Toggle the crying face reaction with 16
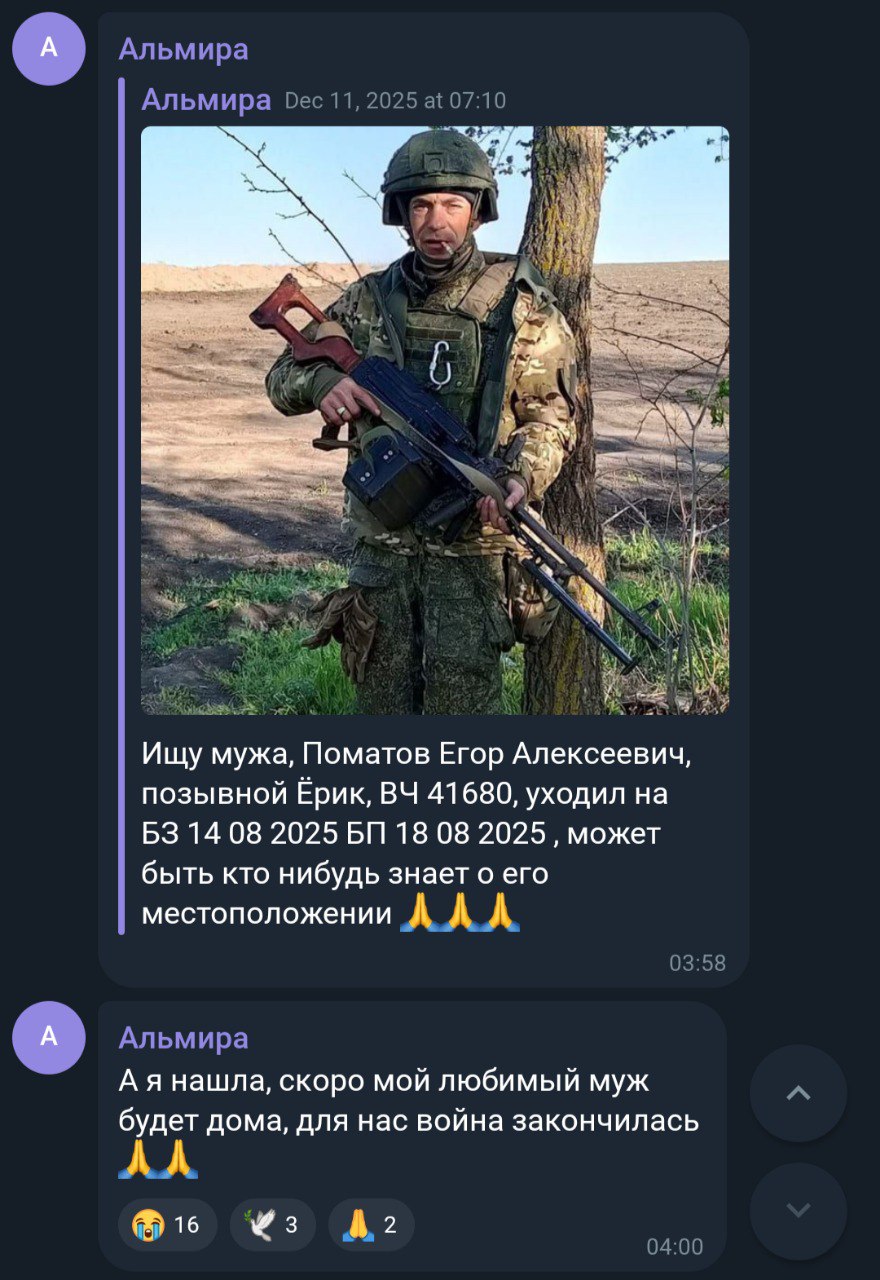 click(167, 1224)
